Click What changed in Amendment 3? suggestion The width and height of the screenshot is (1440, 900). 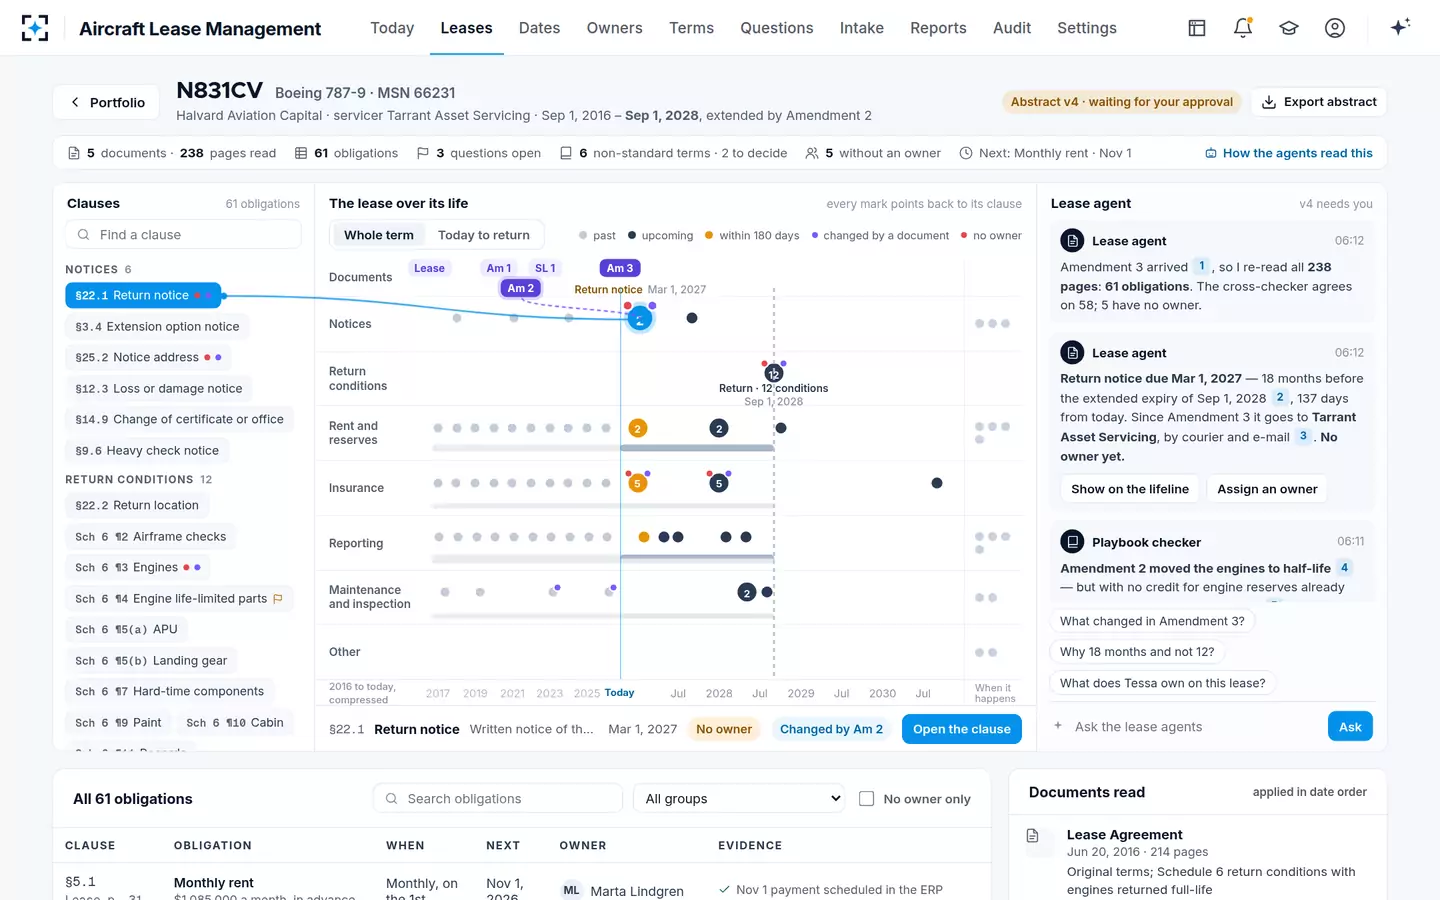(x=1152, y=621)
